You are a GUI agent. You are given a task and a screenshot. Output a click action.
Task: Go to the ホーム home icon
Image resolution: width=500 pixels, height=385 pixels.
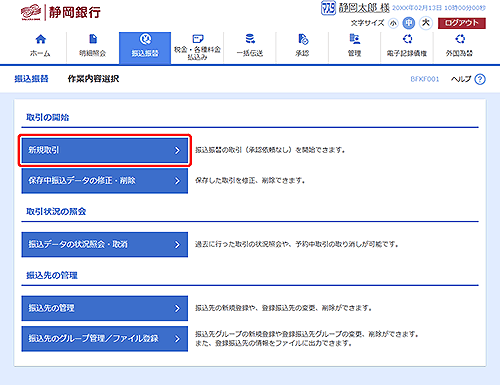point(40,39)
